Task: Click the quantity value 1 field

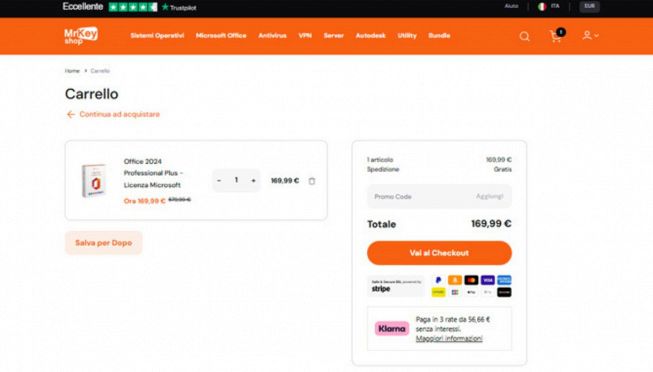Action: coord(236,180)
